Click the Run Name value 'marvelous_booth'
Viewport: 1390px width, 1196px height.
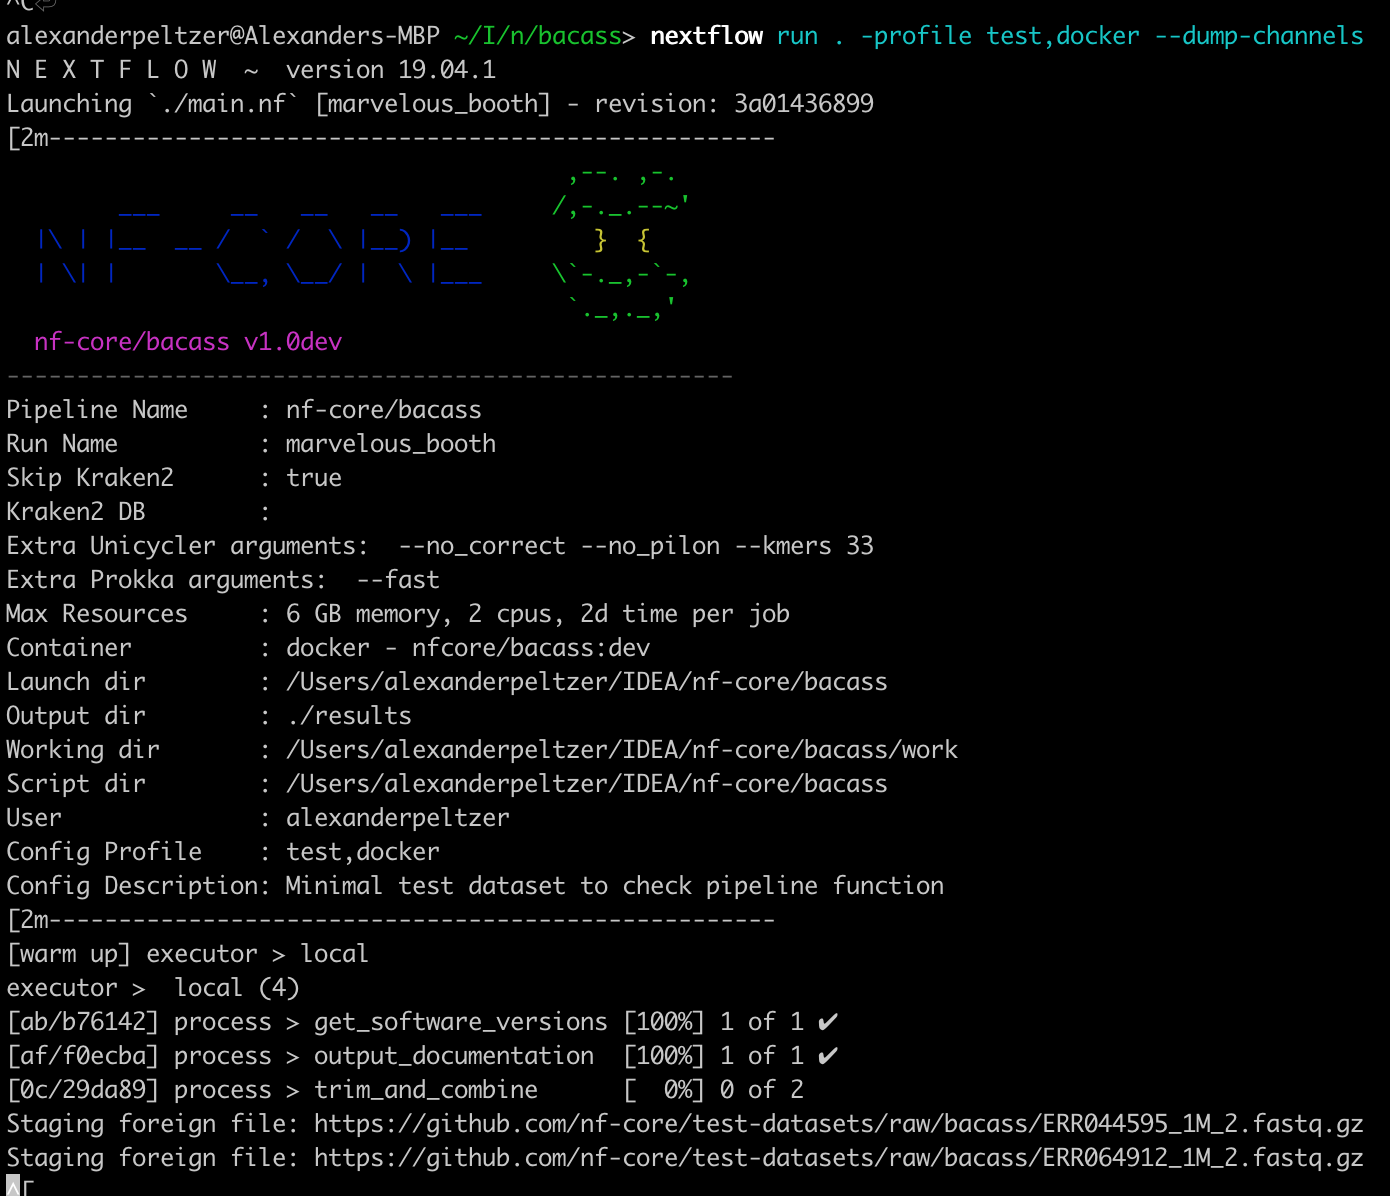[x=391, y=444]
